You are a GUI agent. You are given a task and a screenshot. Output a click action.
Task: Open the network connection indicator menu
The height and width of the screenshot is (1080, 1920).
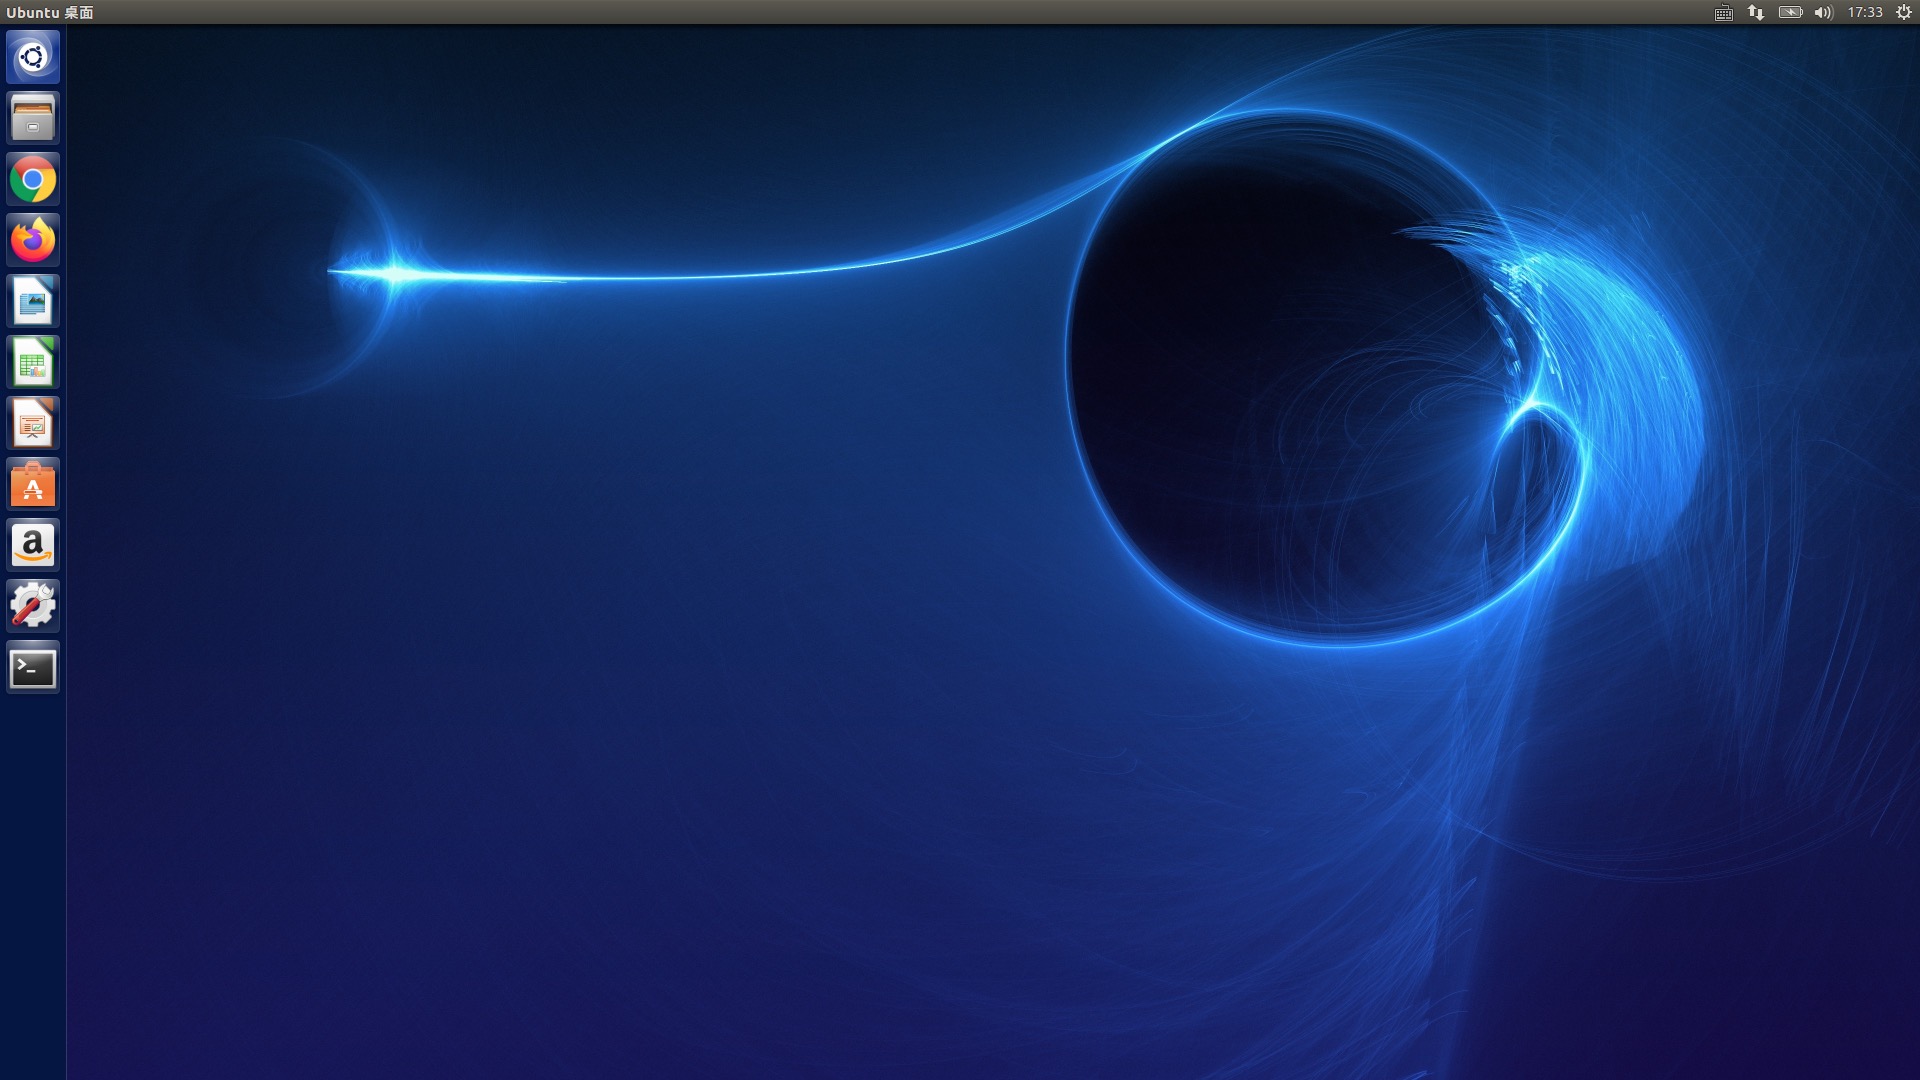(x=1756, y=13)
